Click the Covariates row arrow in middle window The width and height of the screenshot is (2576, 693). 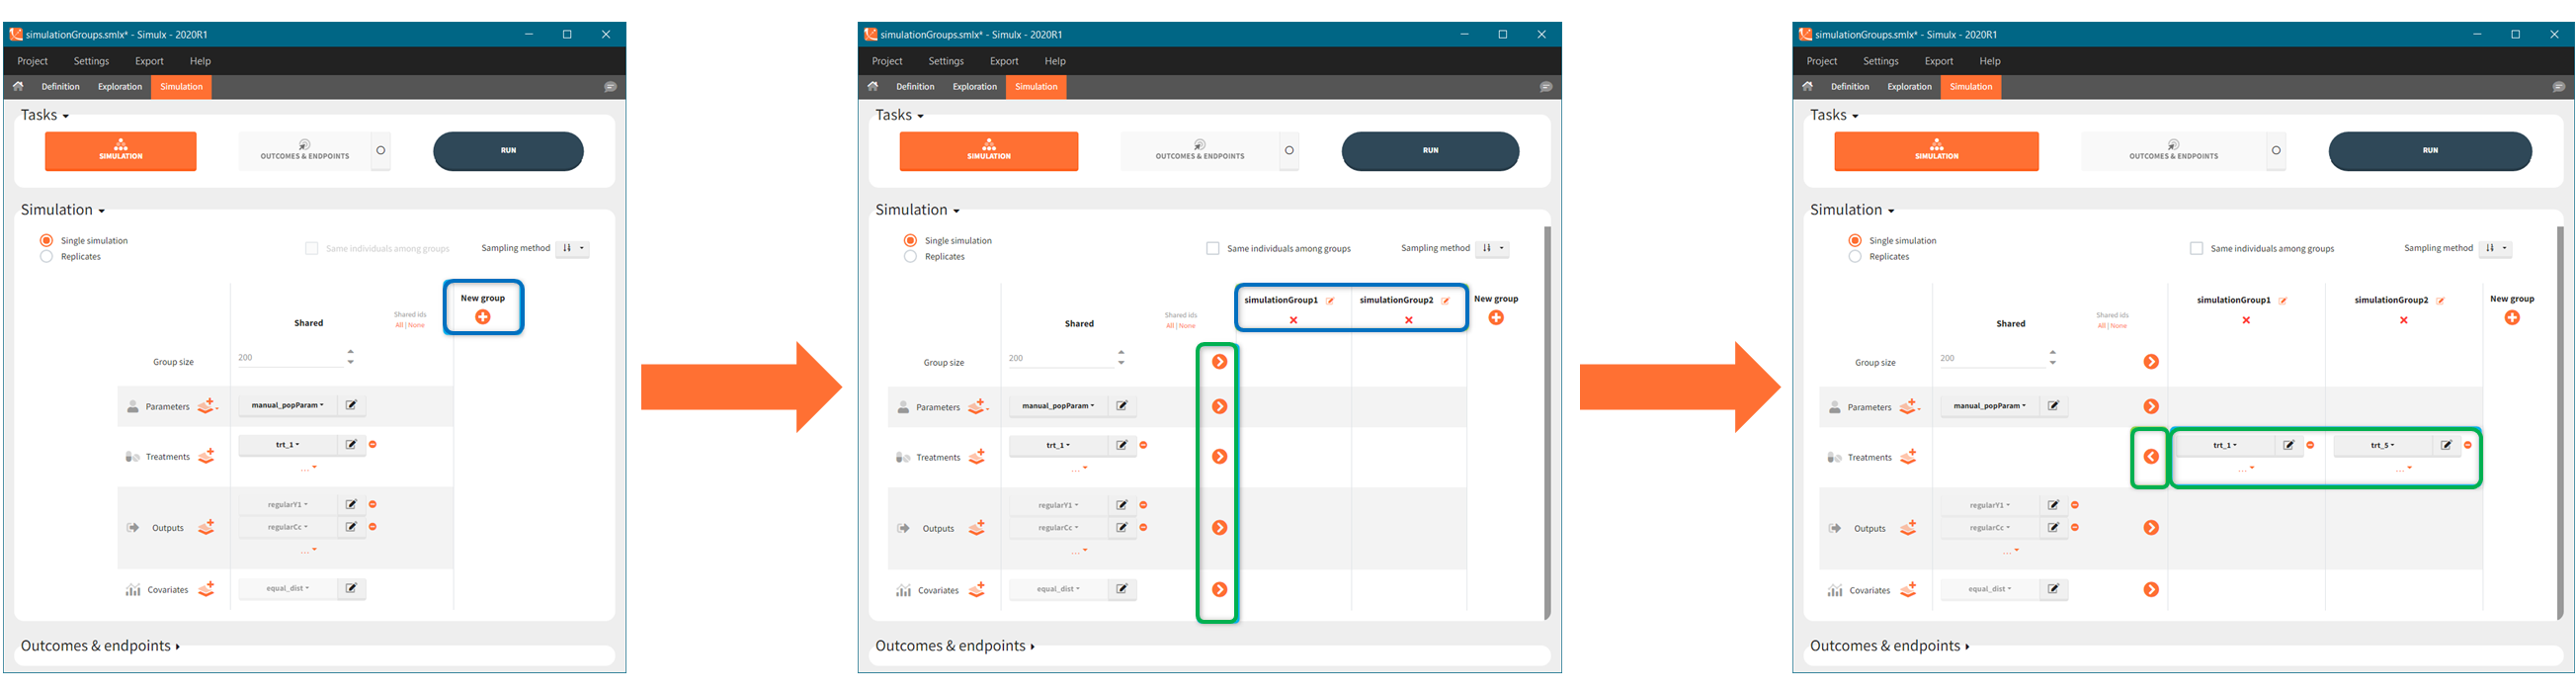(1219, 590)
